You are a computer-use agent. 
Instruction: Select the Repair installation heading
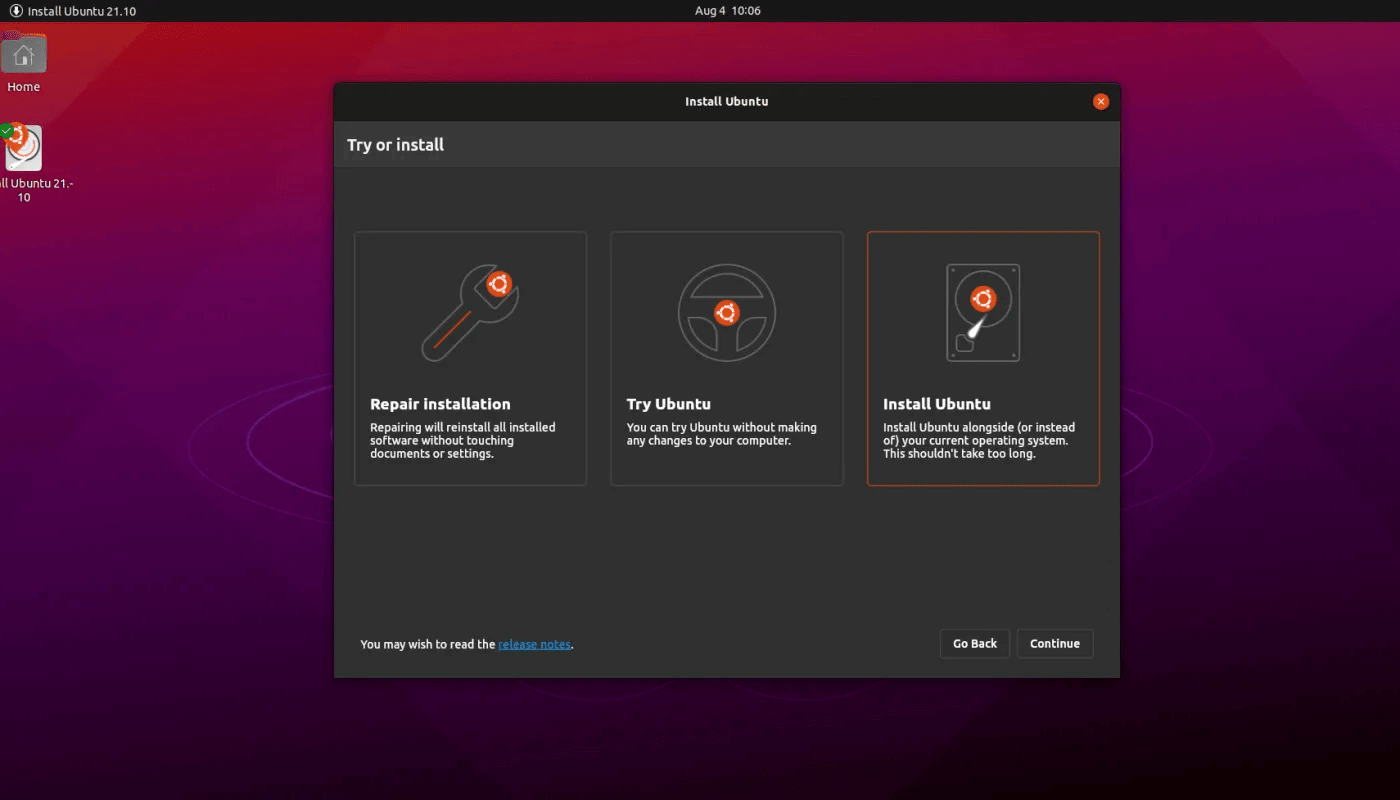[x=440, y=404]
